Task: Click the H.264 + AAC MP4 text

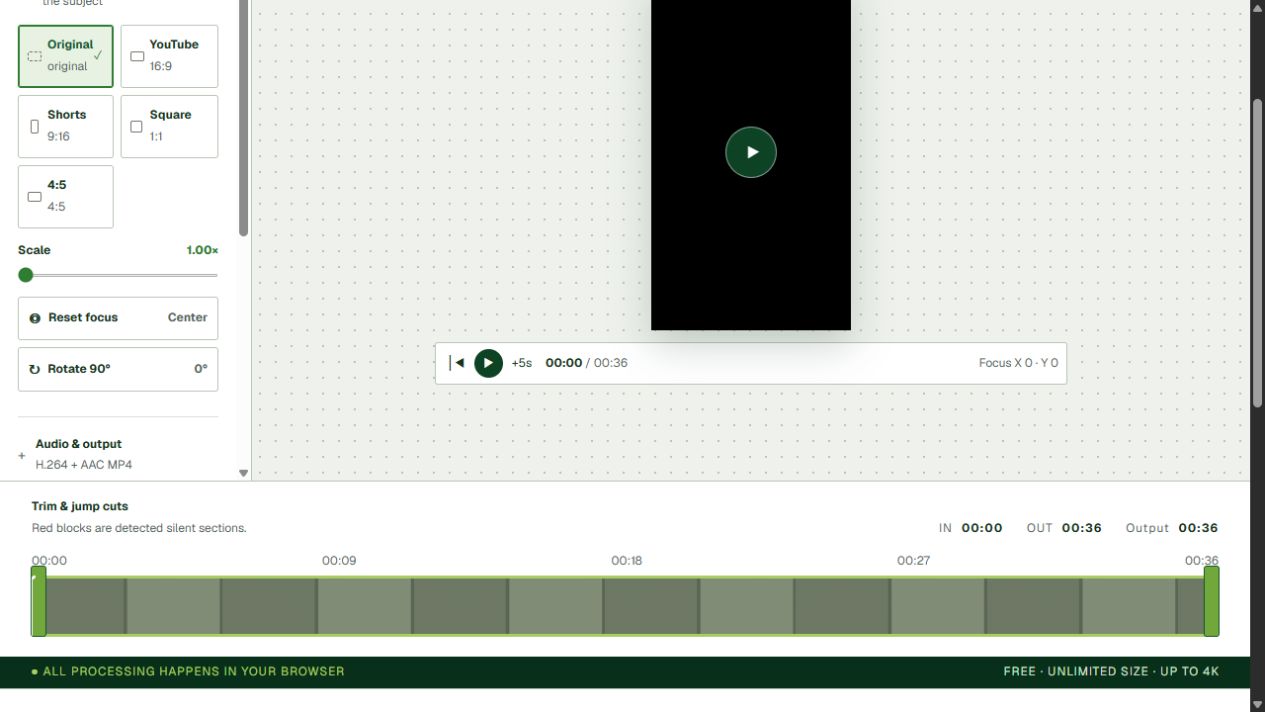Action: [84, 465]
